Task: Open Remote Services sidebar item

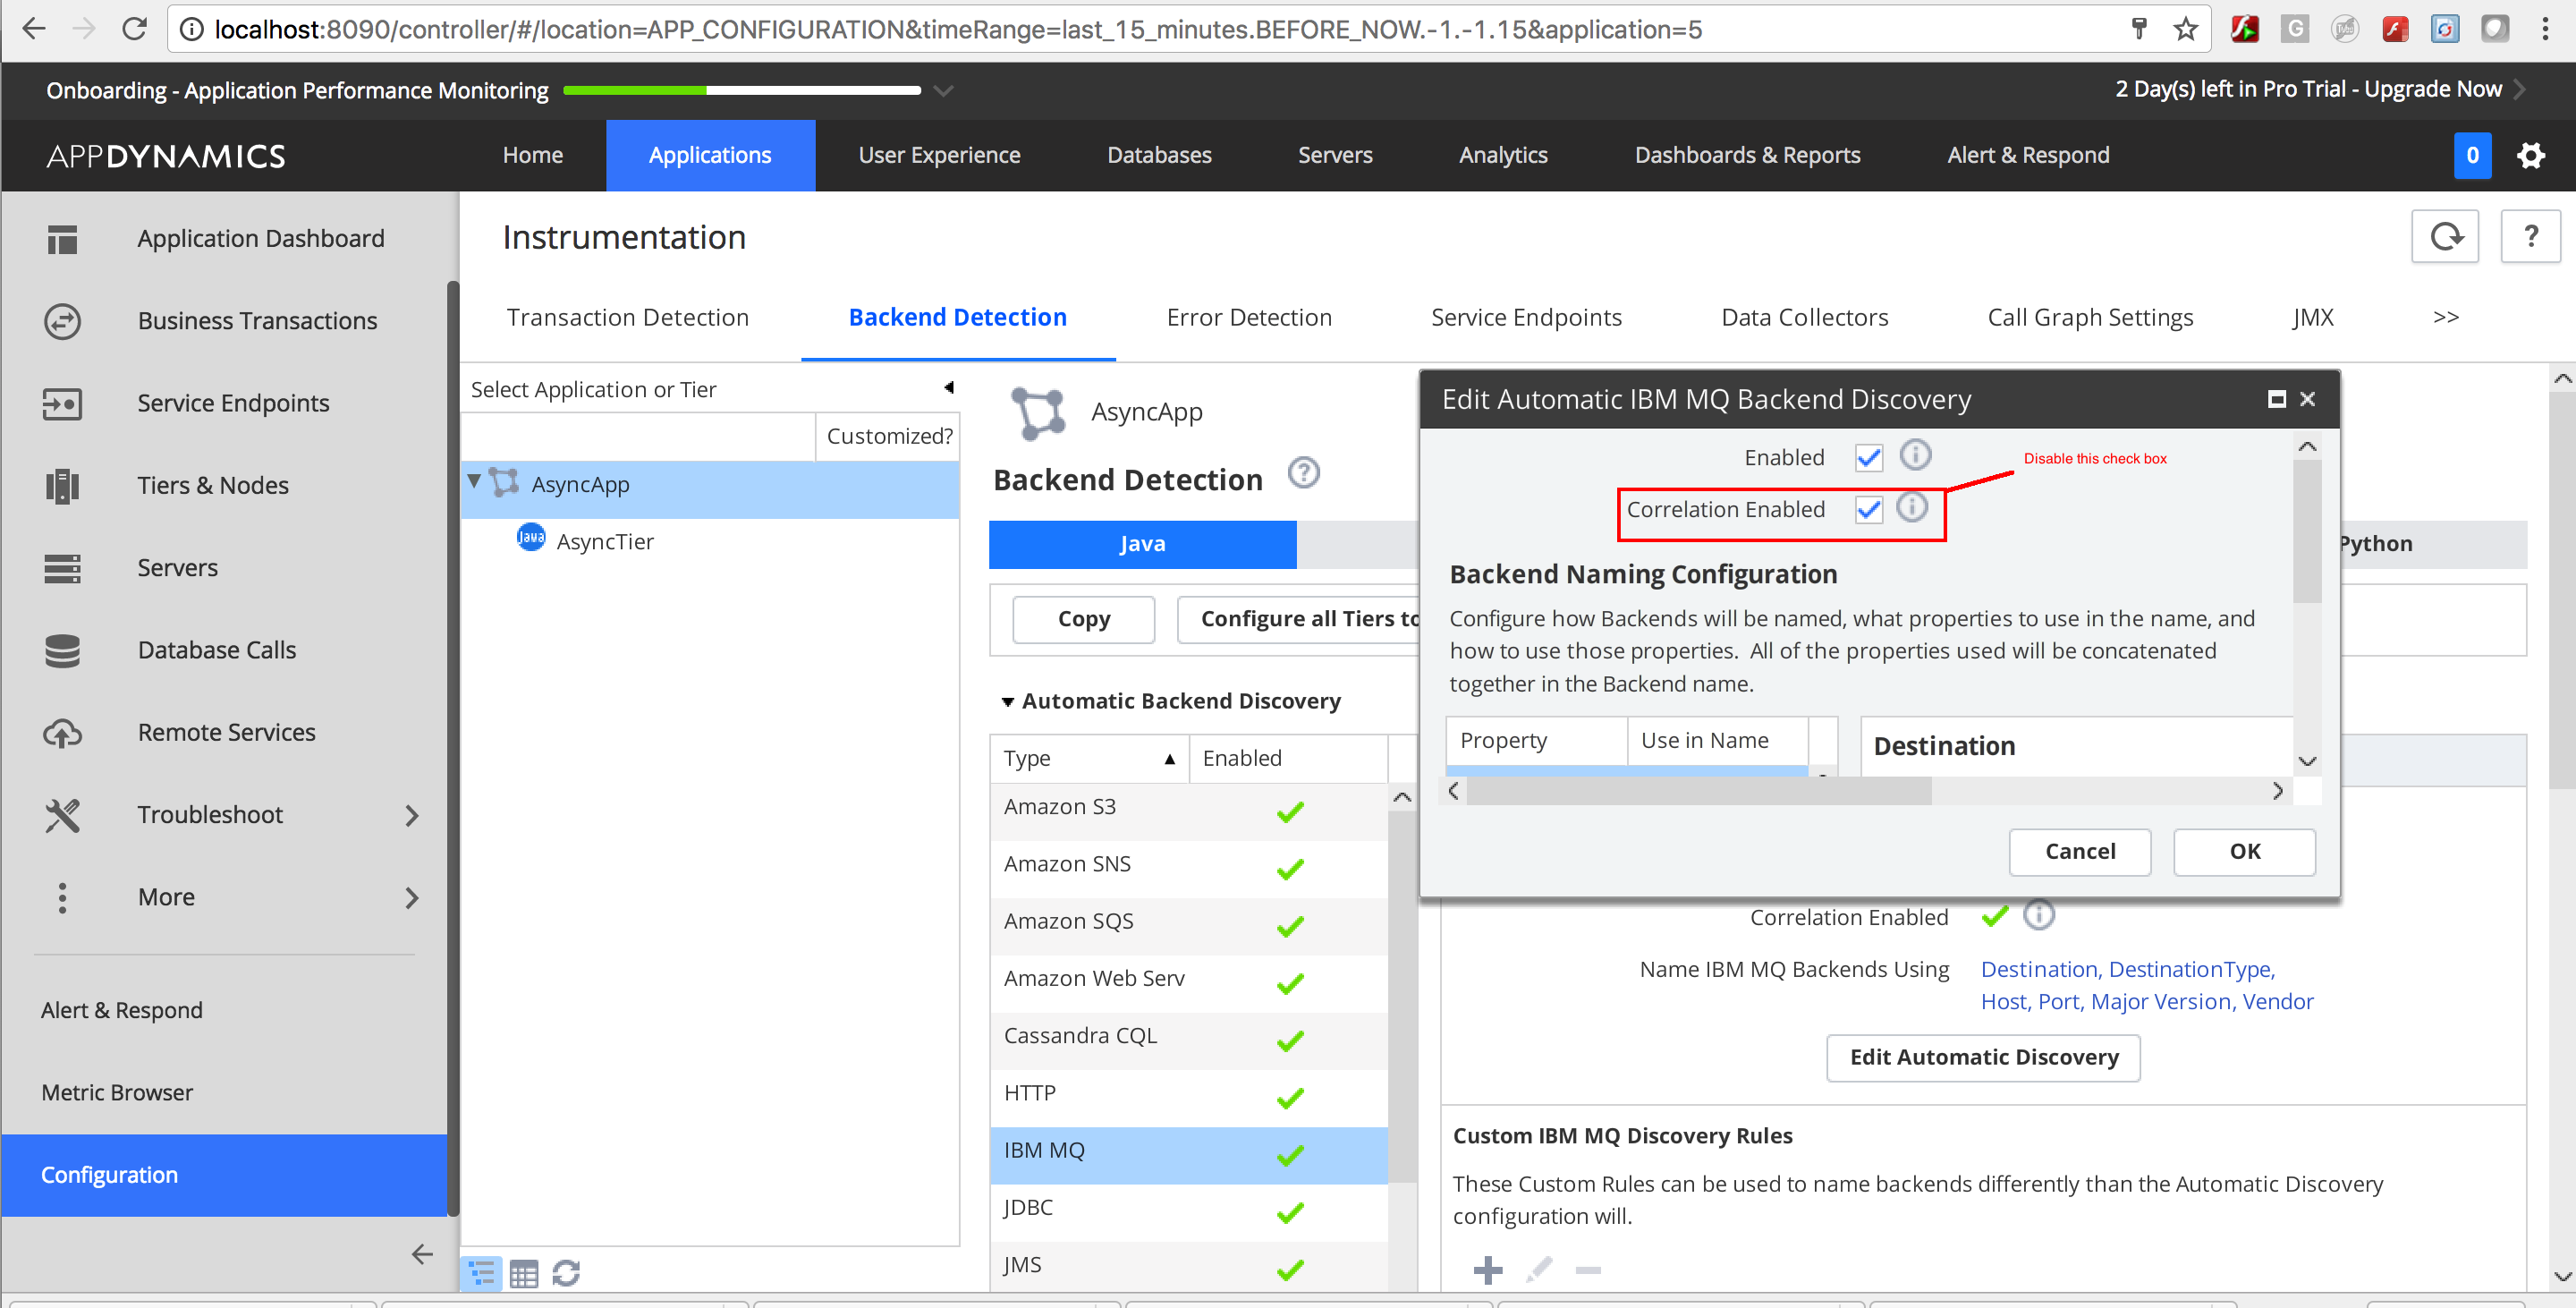Action: click(226, 732)
